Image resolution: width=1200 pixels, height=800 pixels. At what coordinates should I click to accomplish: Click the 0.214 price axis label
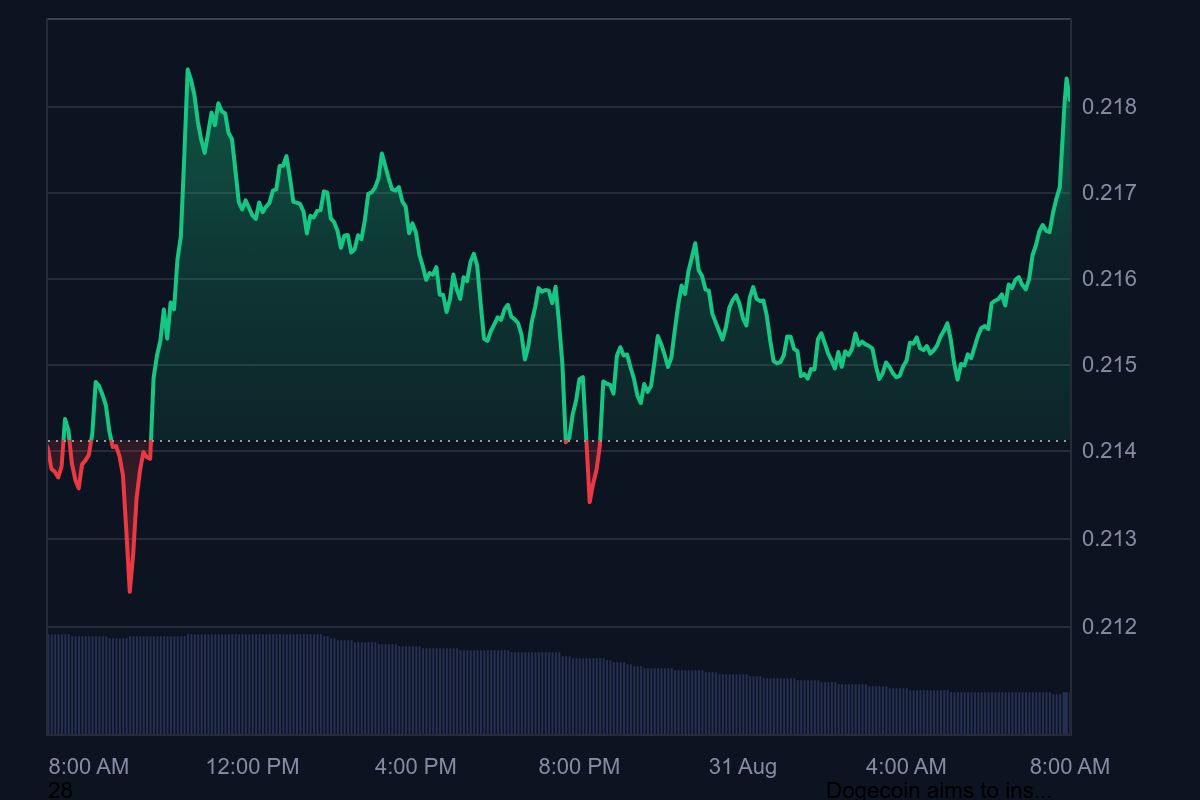1110,451
